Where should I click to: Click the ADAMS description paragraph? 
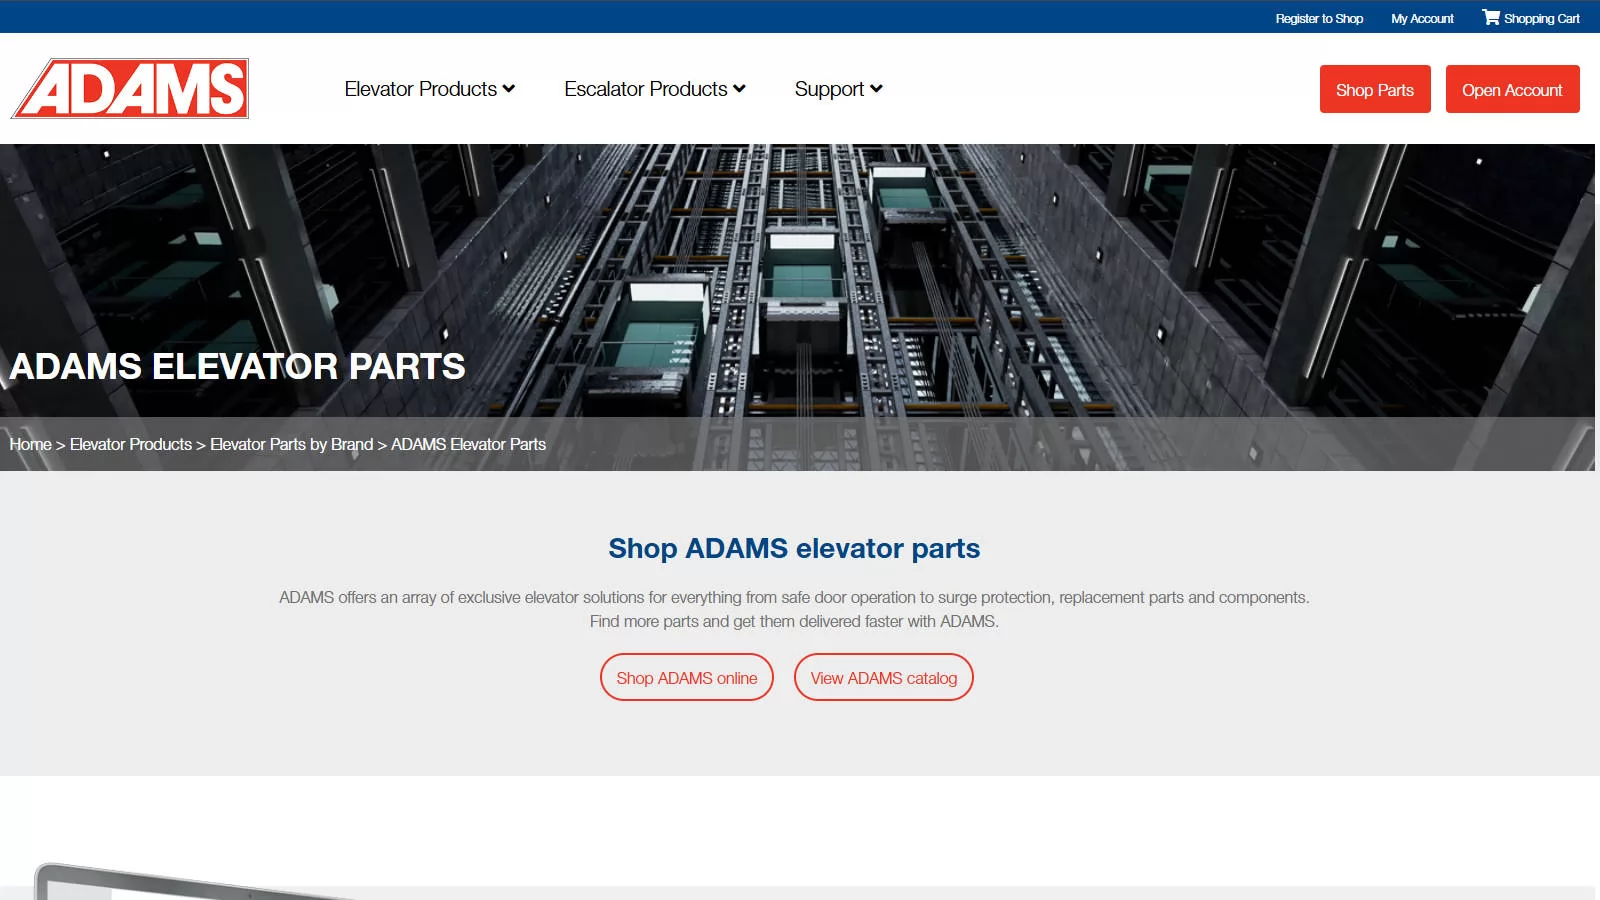794,609
